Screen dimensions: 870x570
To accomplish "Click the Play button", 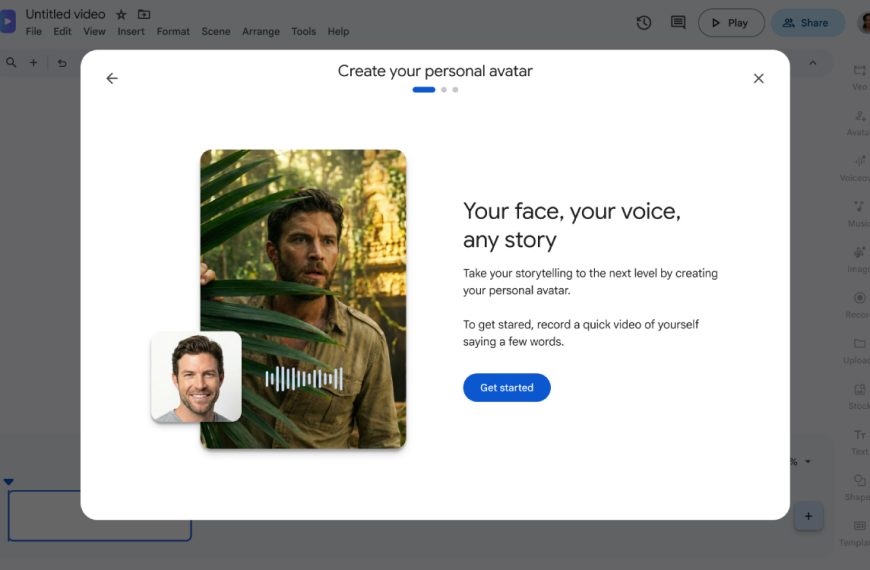I will point(731,23).
